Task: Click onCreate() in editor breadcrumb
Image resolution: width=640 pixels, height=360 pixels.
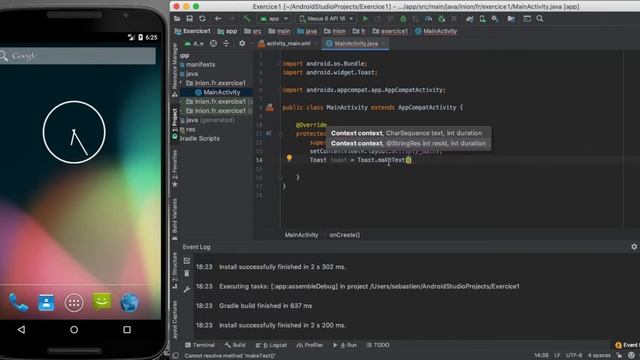Action: tap(345, 235)
